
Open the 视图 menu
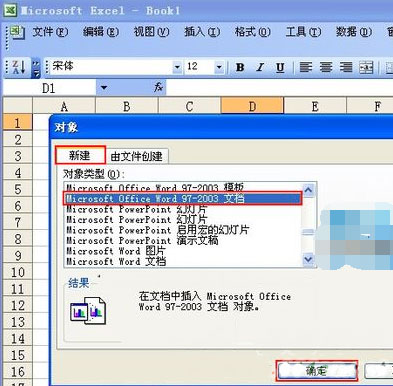(x=151, y=32)
